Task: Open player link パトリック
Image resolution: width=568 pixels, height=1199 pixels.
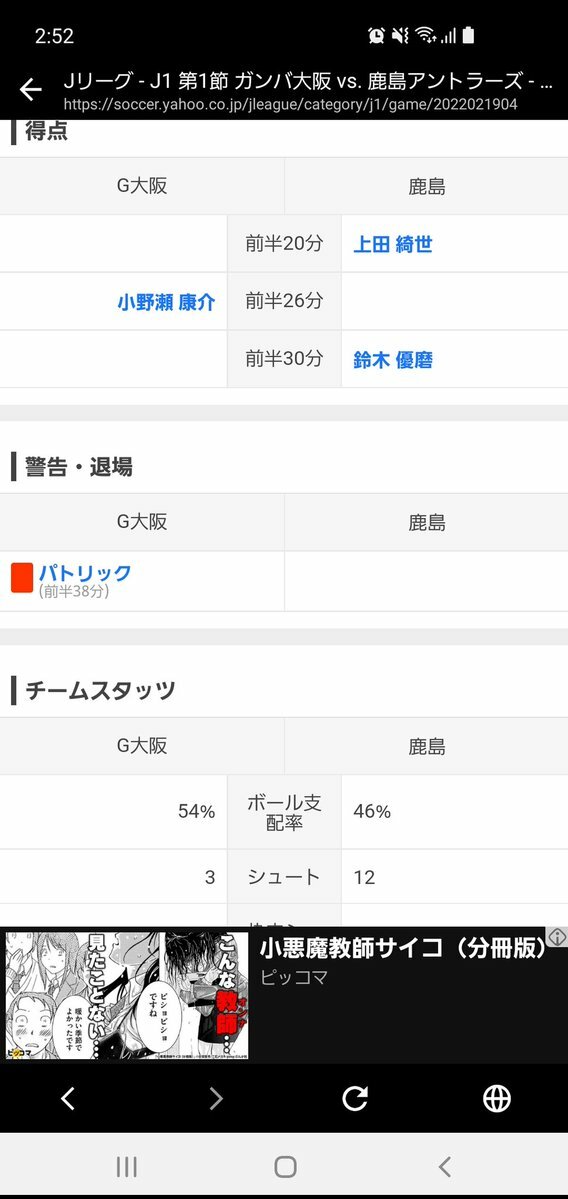Action: point(85,572)
